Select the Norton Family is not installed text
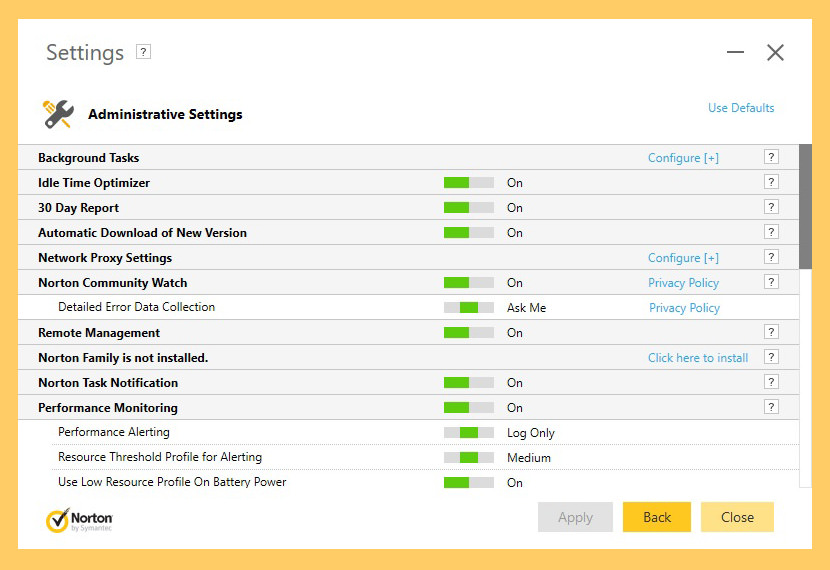The width and height of the screenshot is (830, 570). click(x=123, y=358)
